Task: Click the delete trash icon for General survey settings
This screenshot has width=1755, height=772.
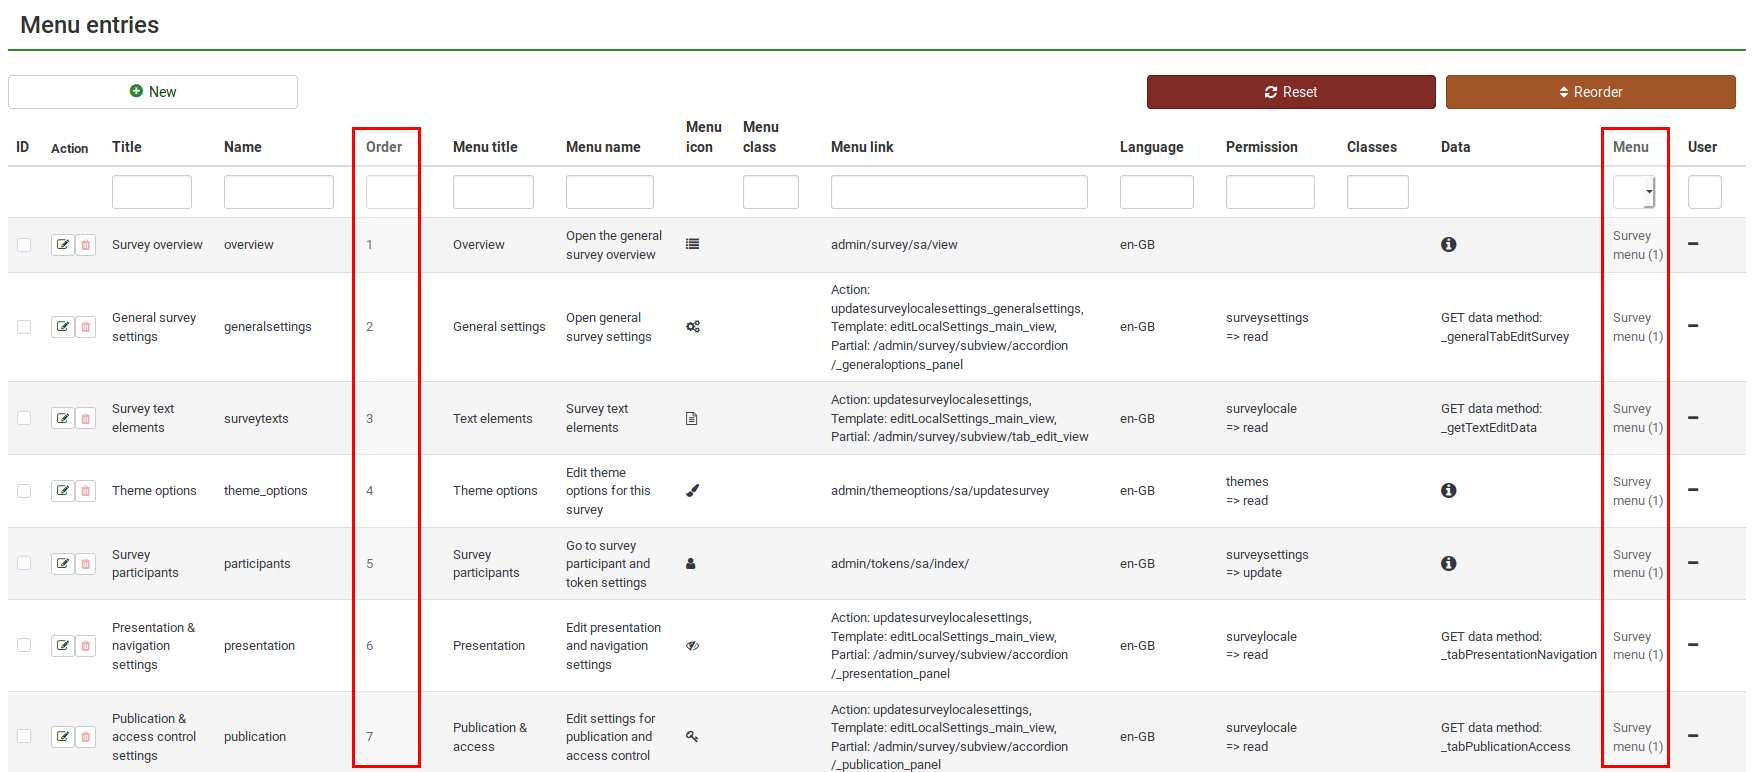Action: [86, 327]
